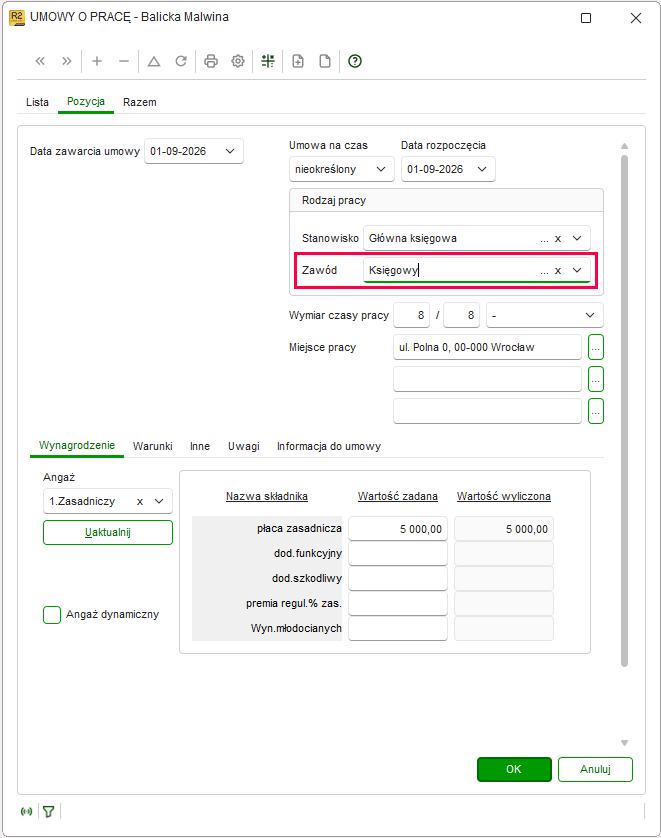Open Data rozpoczęcia date dropdown

482,169
